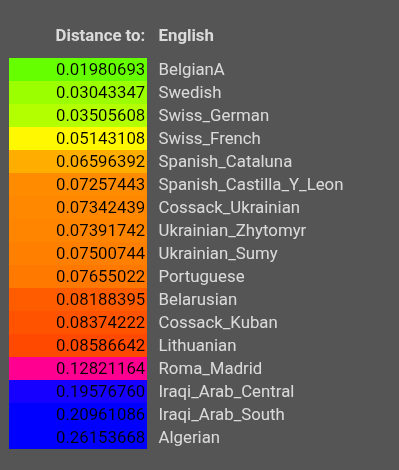Select the Roma_Madrid population name
This screenshot has width=399, height=470.
tap(210, 369)
